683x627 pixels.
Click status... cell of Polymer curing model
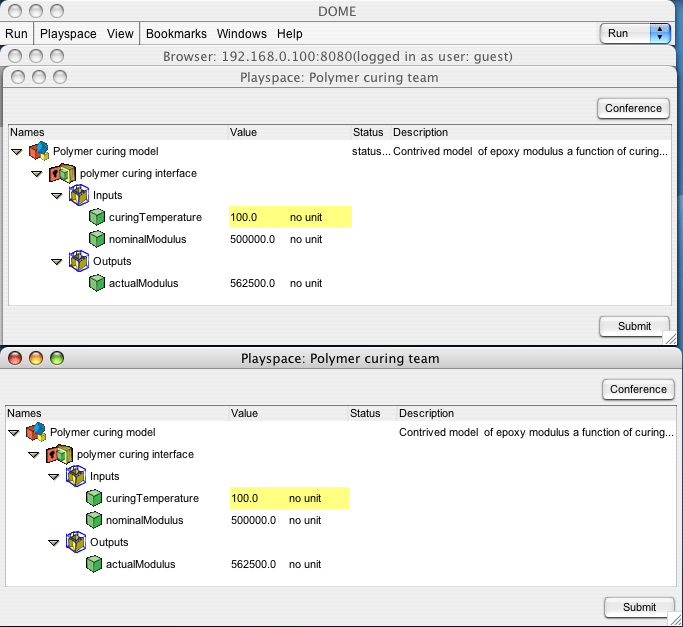coord(371,151)
